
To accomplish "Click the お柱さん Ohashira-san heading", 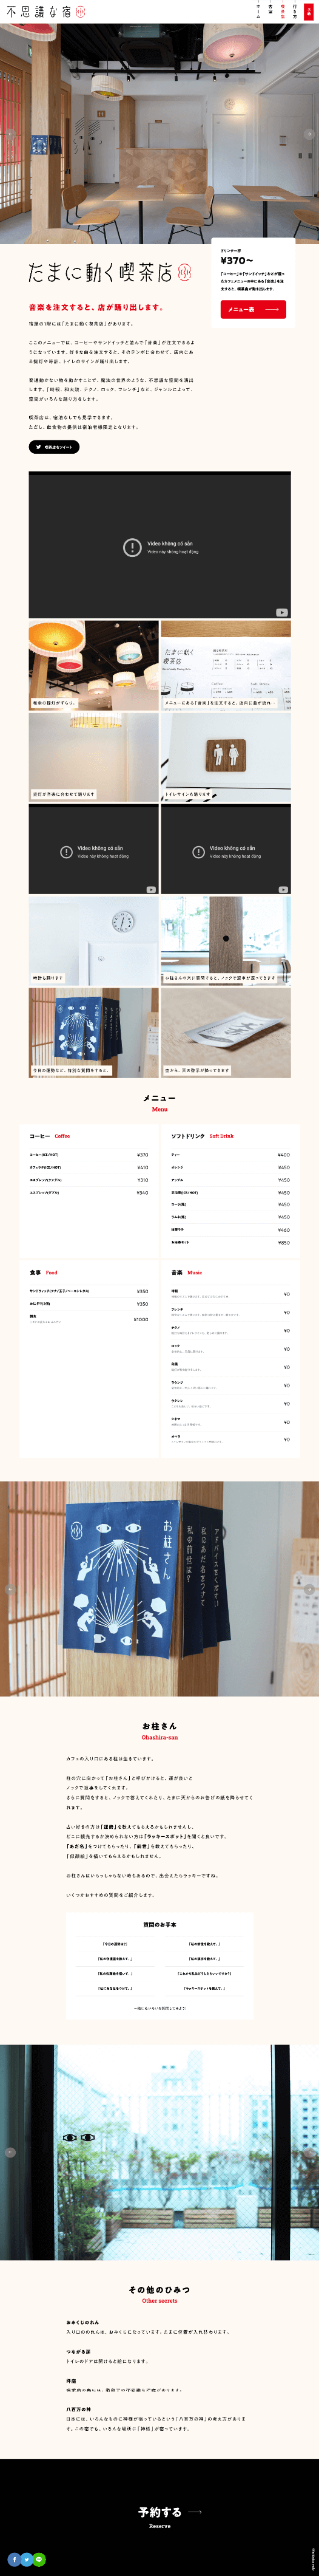I will [160, 1731].
